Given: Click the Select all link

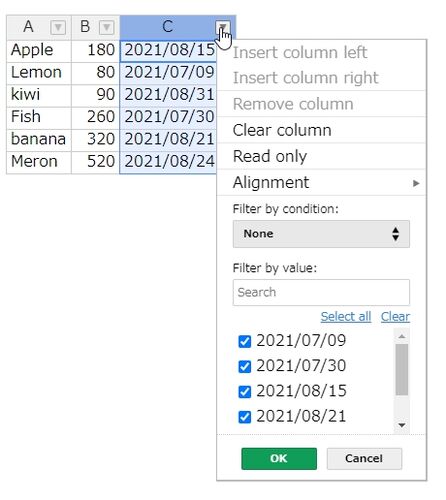Looking at the screenshot, I should 346,317.
